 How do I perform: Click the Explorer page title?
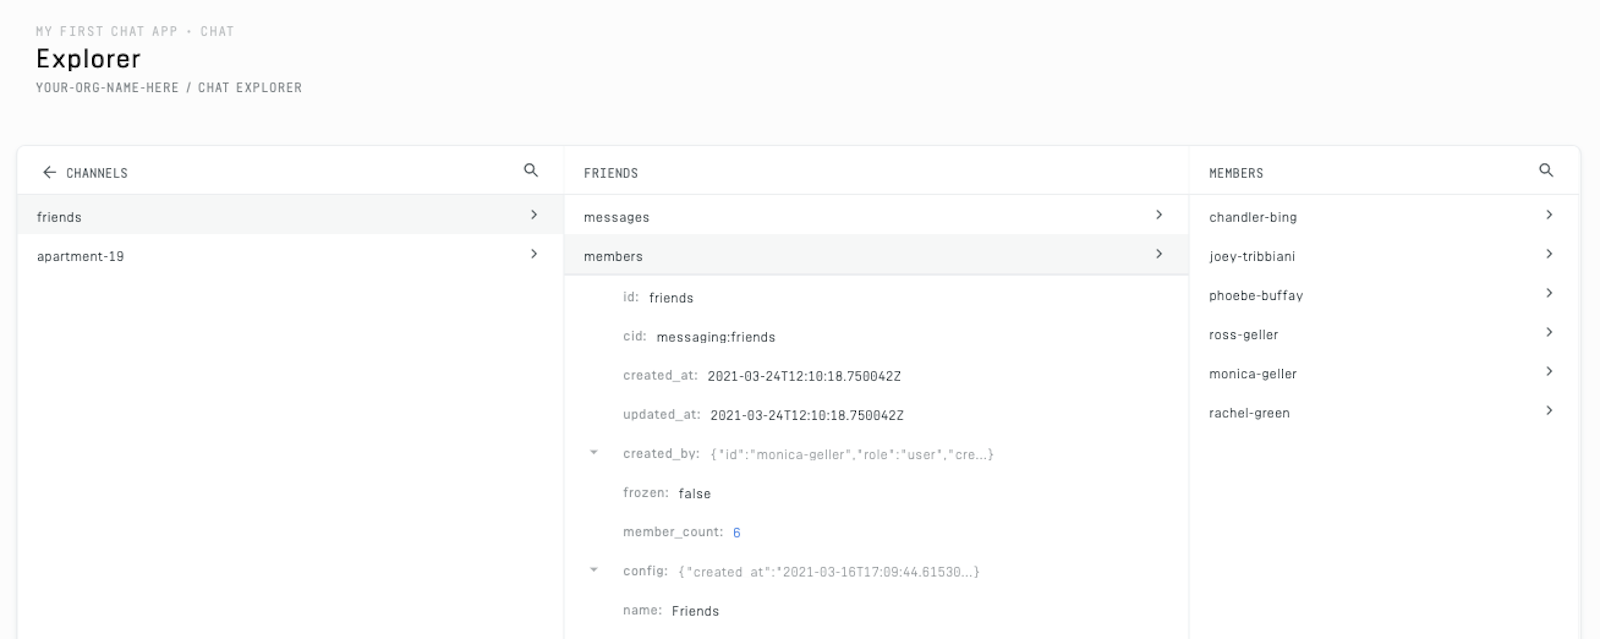(x=88, y=58)
